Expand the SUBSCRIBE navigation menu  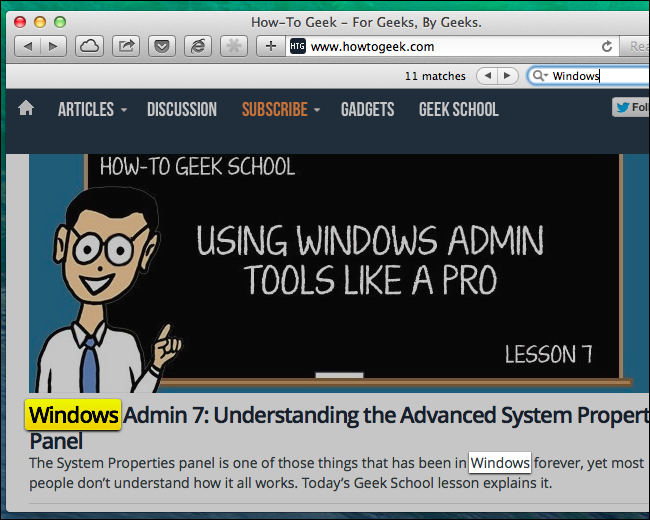point(281,109)
